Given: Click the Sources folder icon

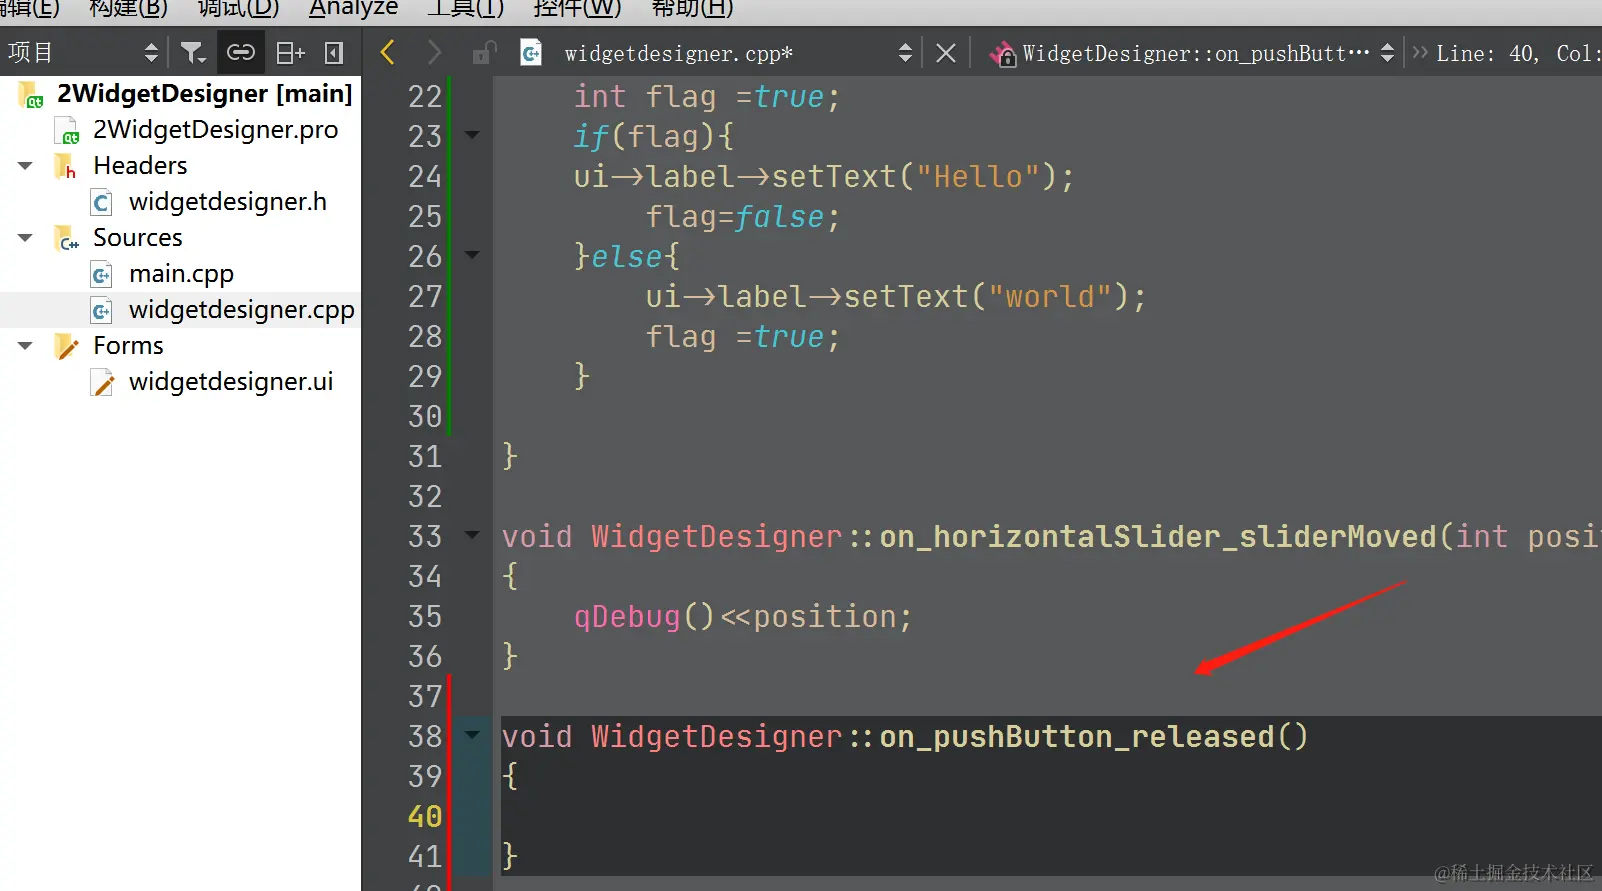Looking at the screenshot, I should pos(67,239).
